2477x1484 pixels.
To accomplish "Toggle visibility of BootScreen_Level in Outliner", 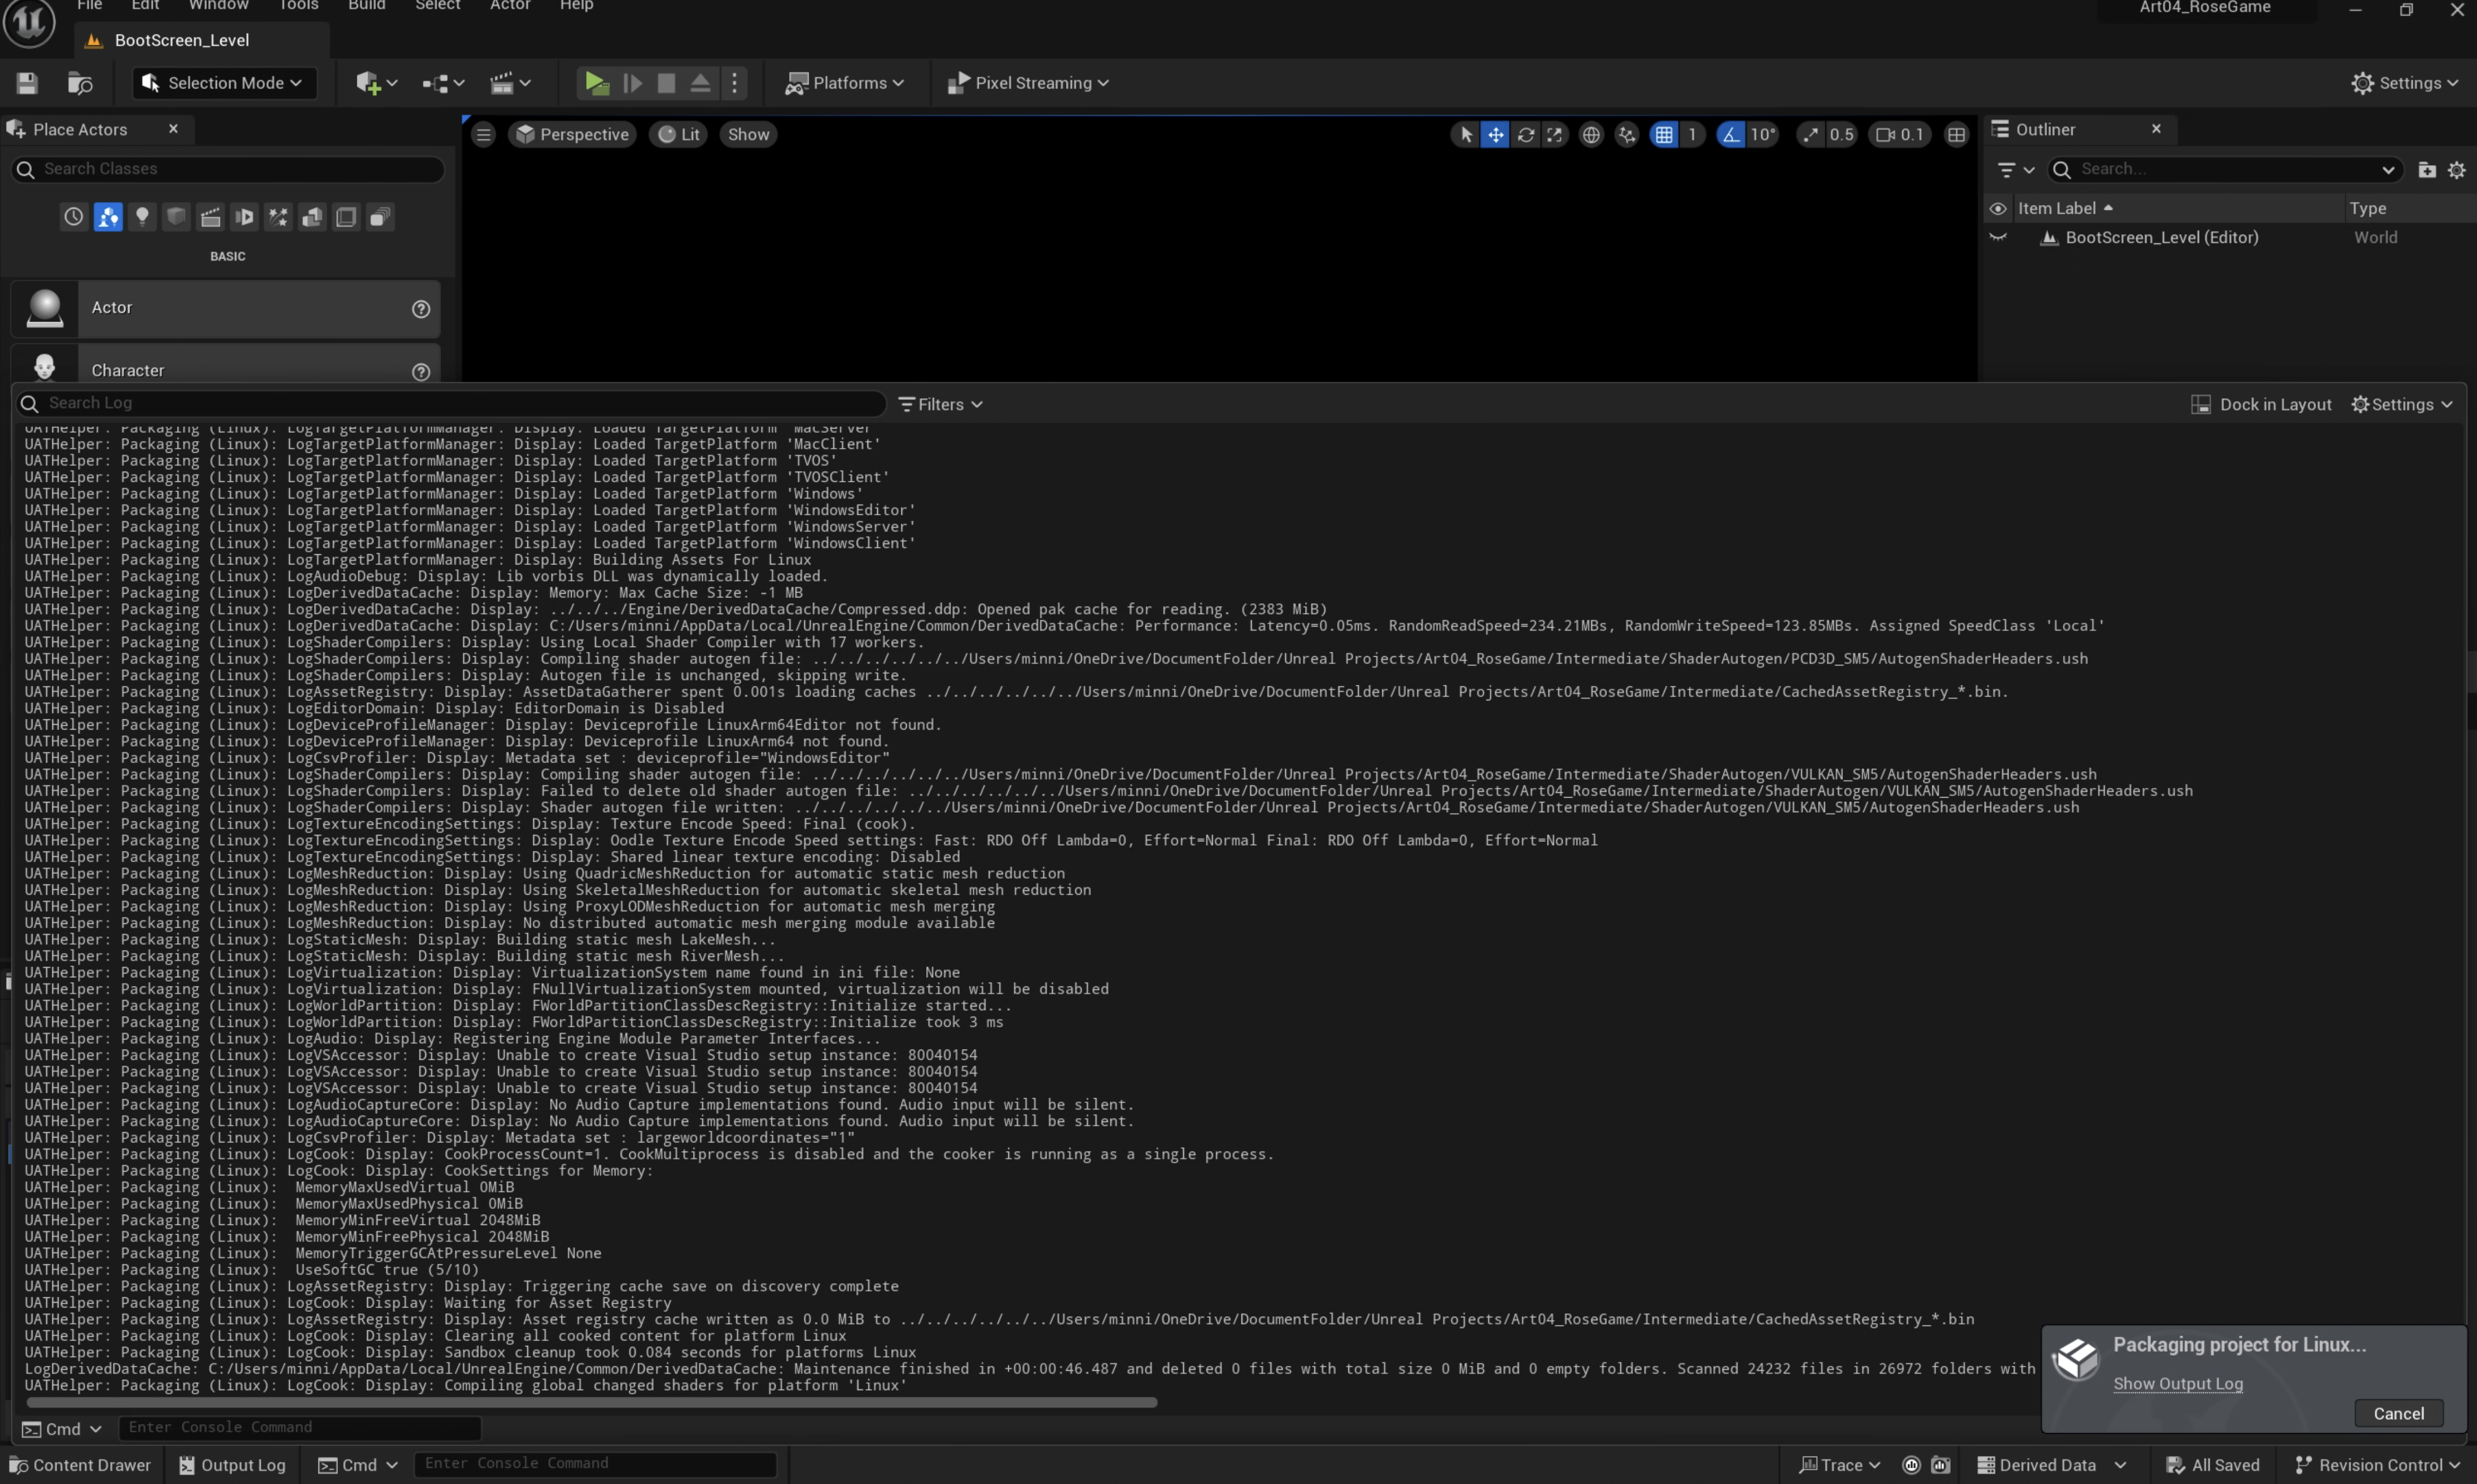I will point(1997,238).
